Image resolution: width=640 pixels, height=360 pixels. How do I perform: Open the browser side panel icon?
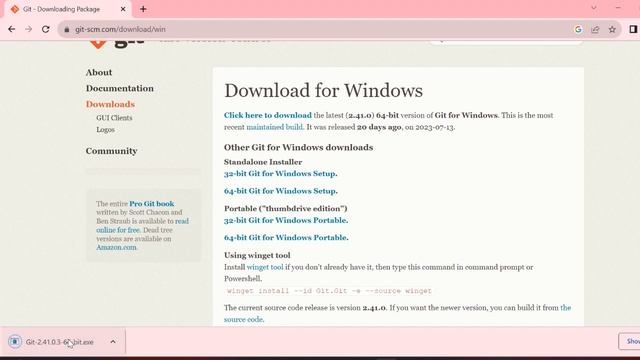pyautogui.click(x=633, y=29)
